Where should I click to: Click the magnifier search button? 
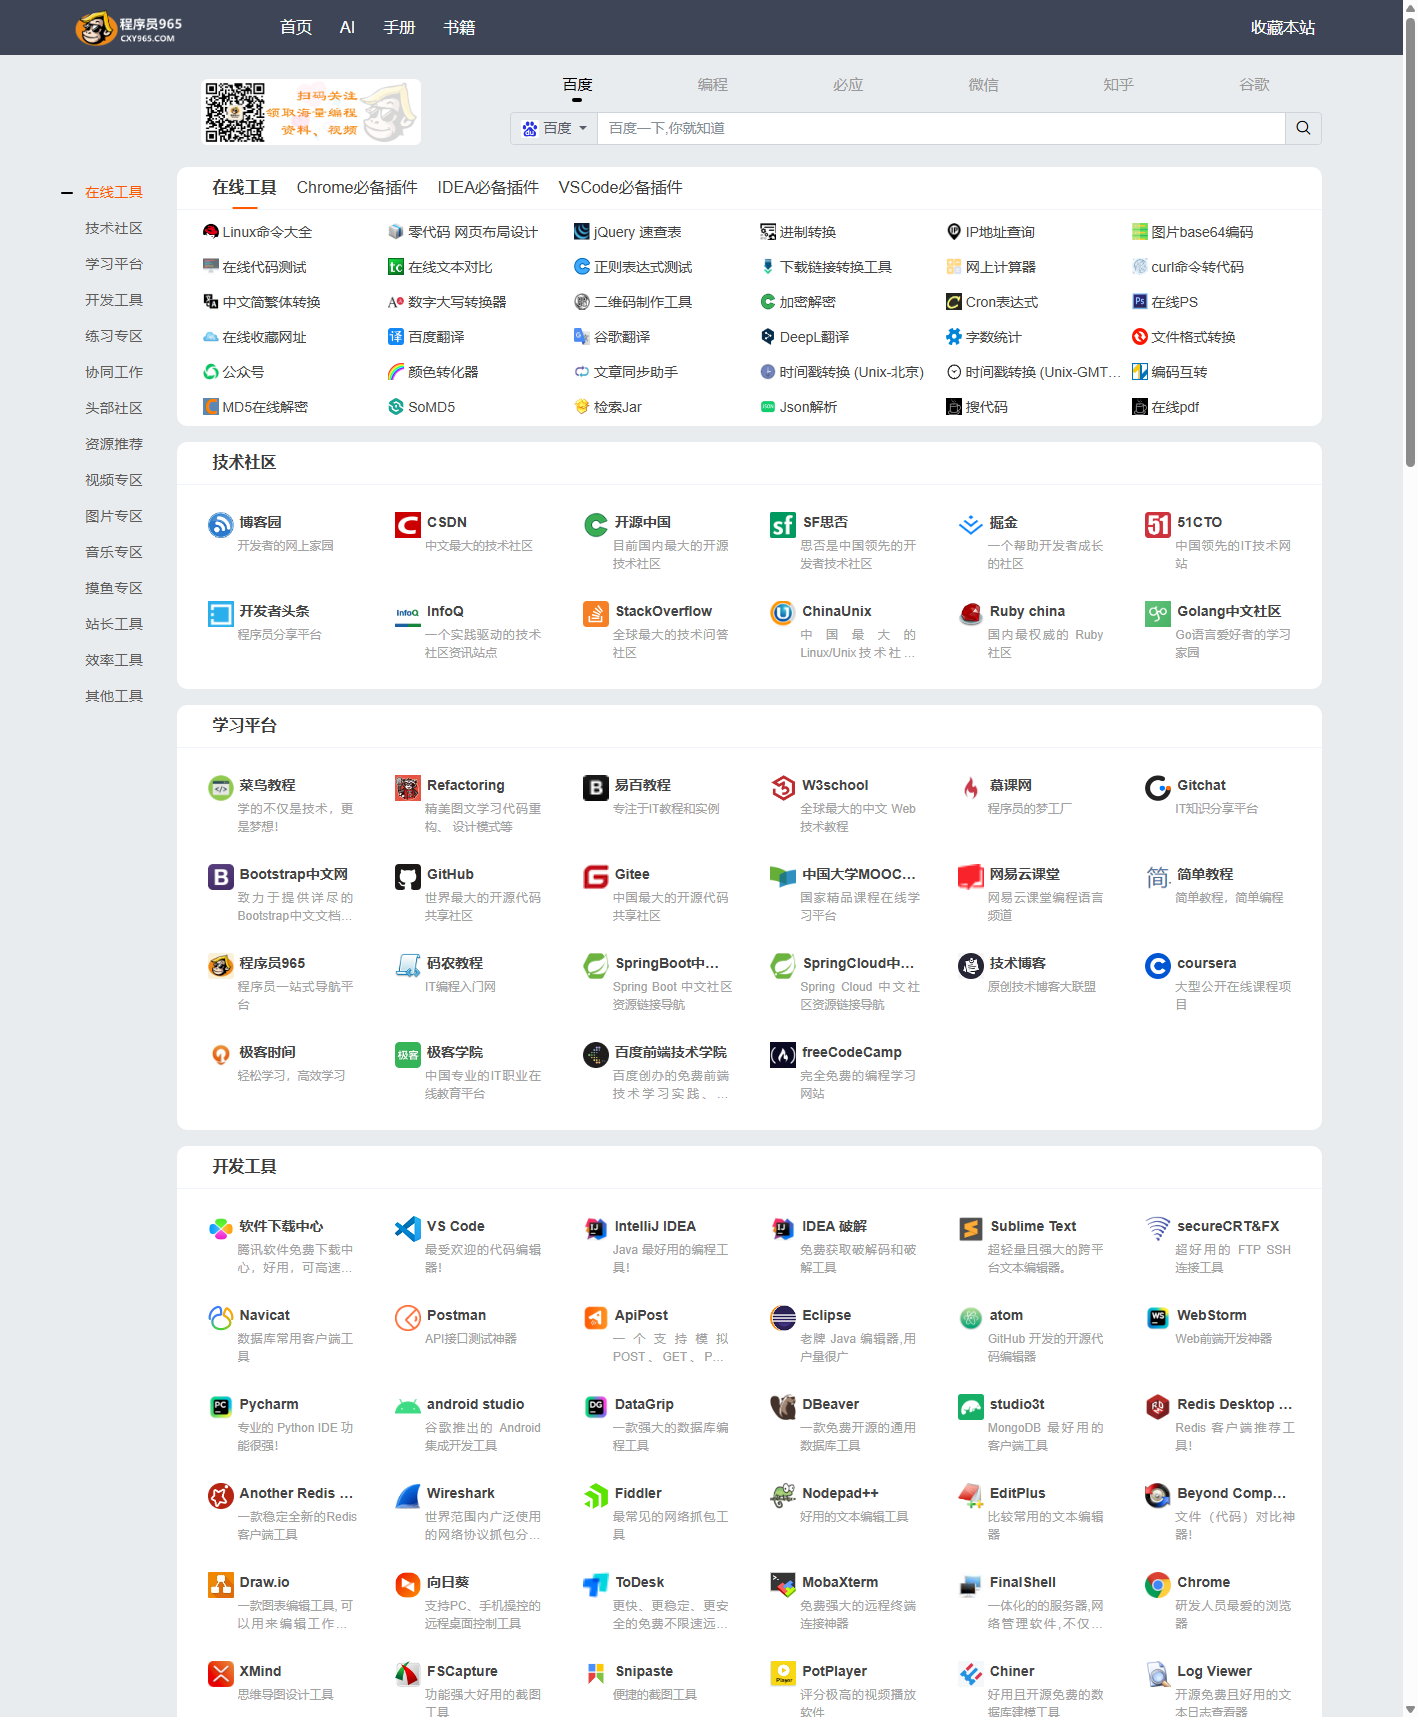pos(1303,128)
